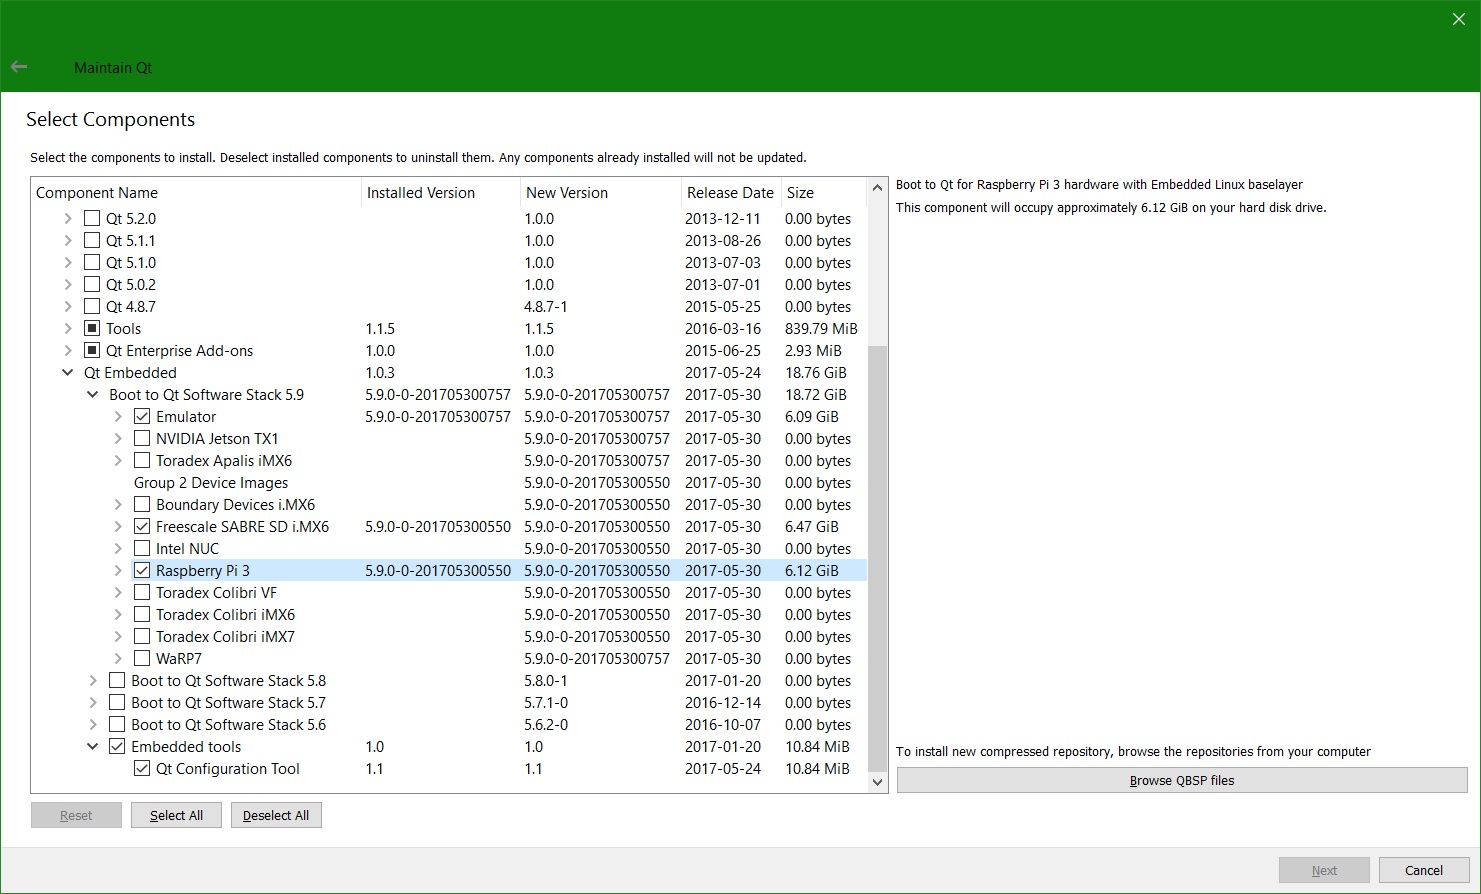Cancel the maintenance wizard

point(1424,870)
